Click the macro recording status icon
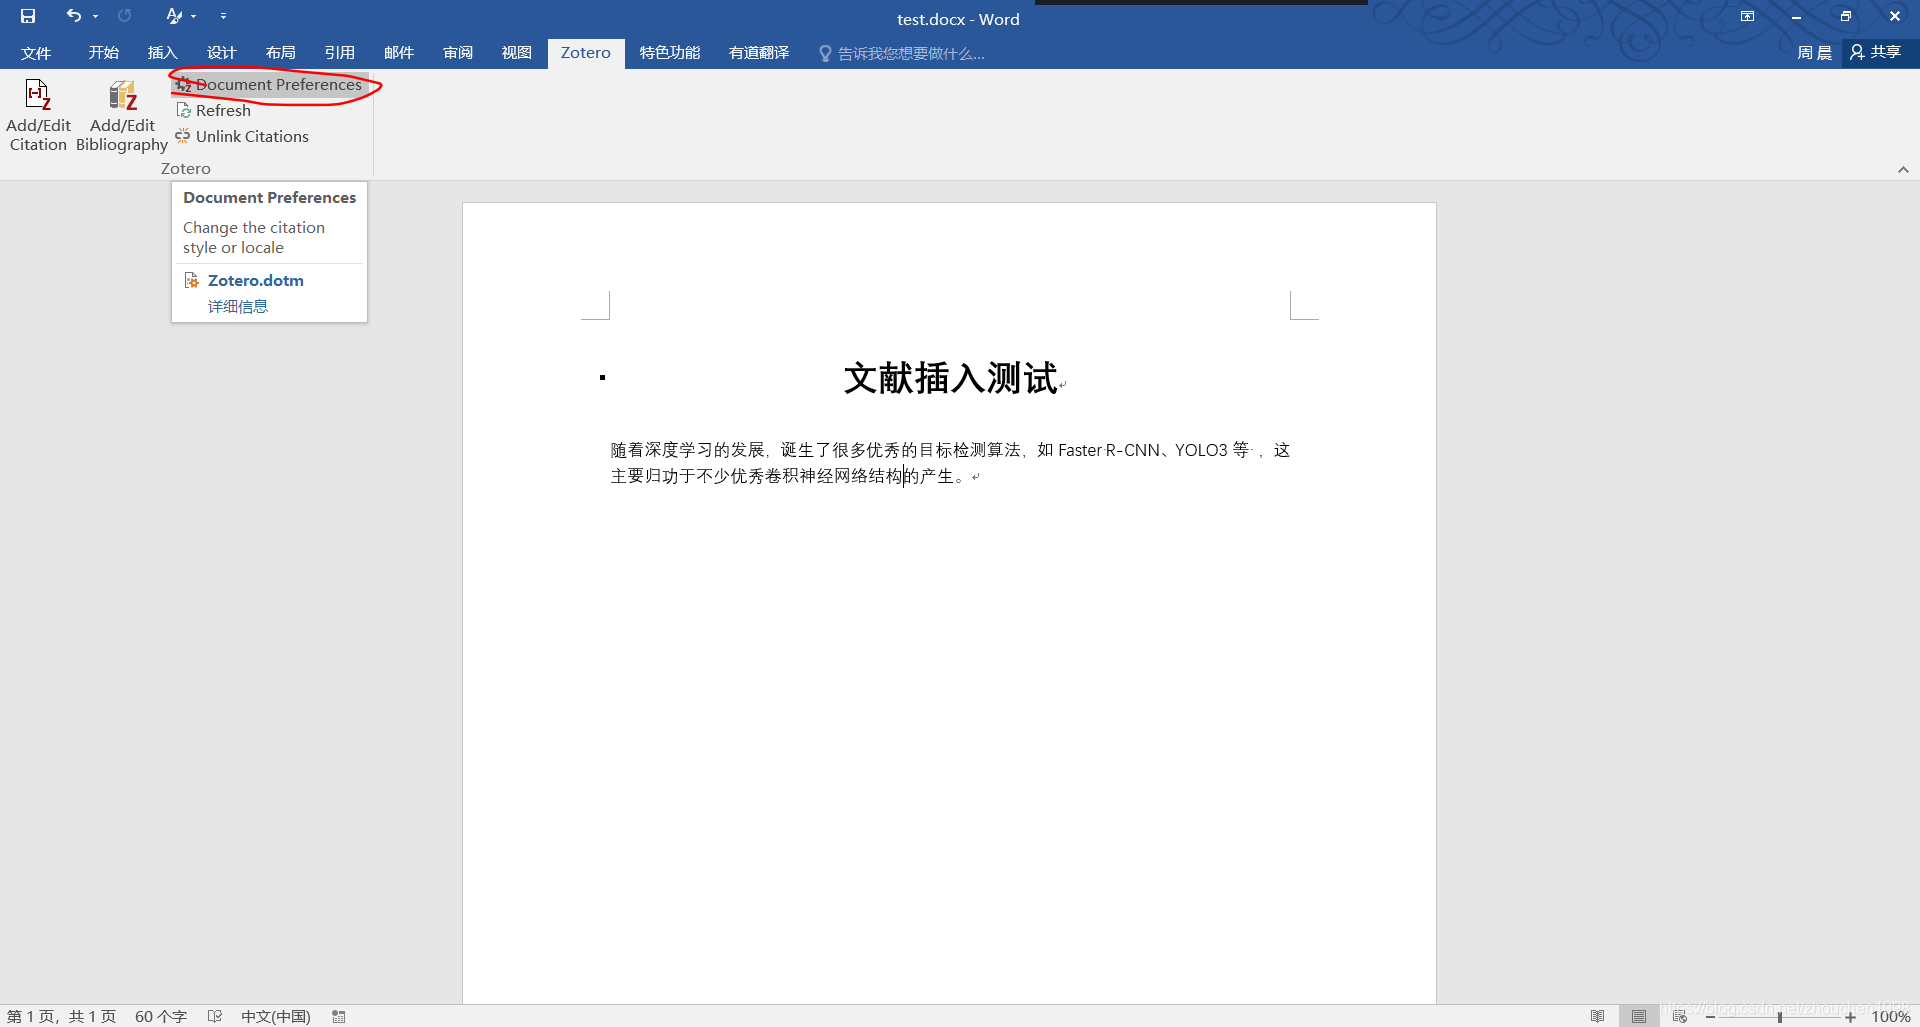 (339, 1016)
